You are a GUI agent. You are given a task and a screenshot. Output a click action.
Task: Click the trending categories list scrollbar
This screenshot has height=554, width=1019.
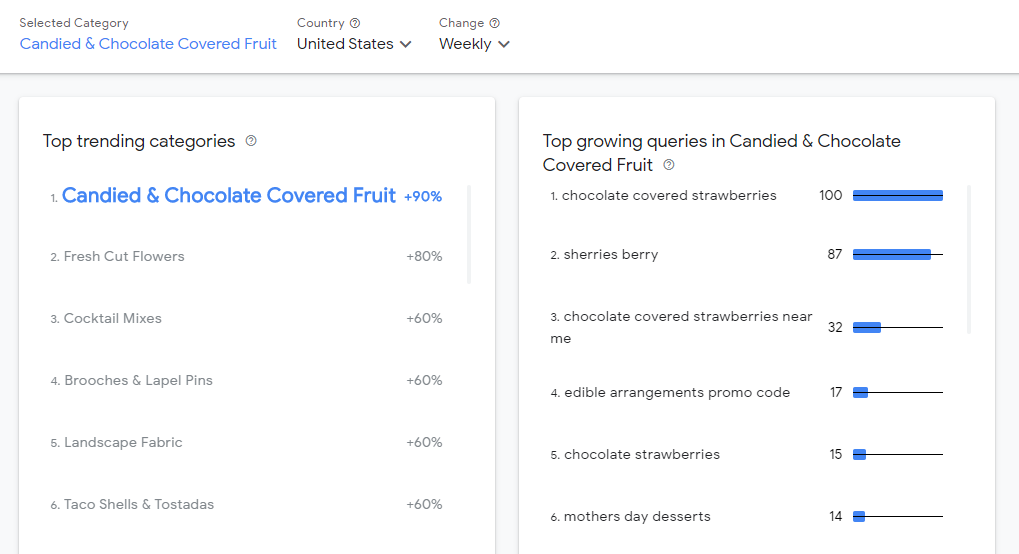point(469,234)
